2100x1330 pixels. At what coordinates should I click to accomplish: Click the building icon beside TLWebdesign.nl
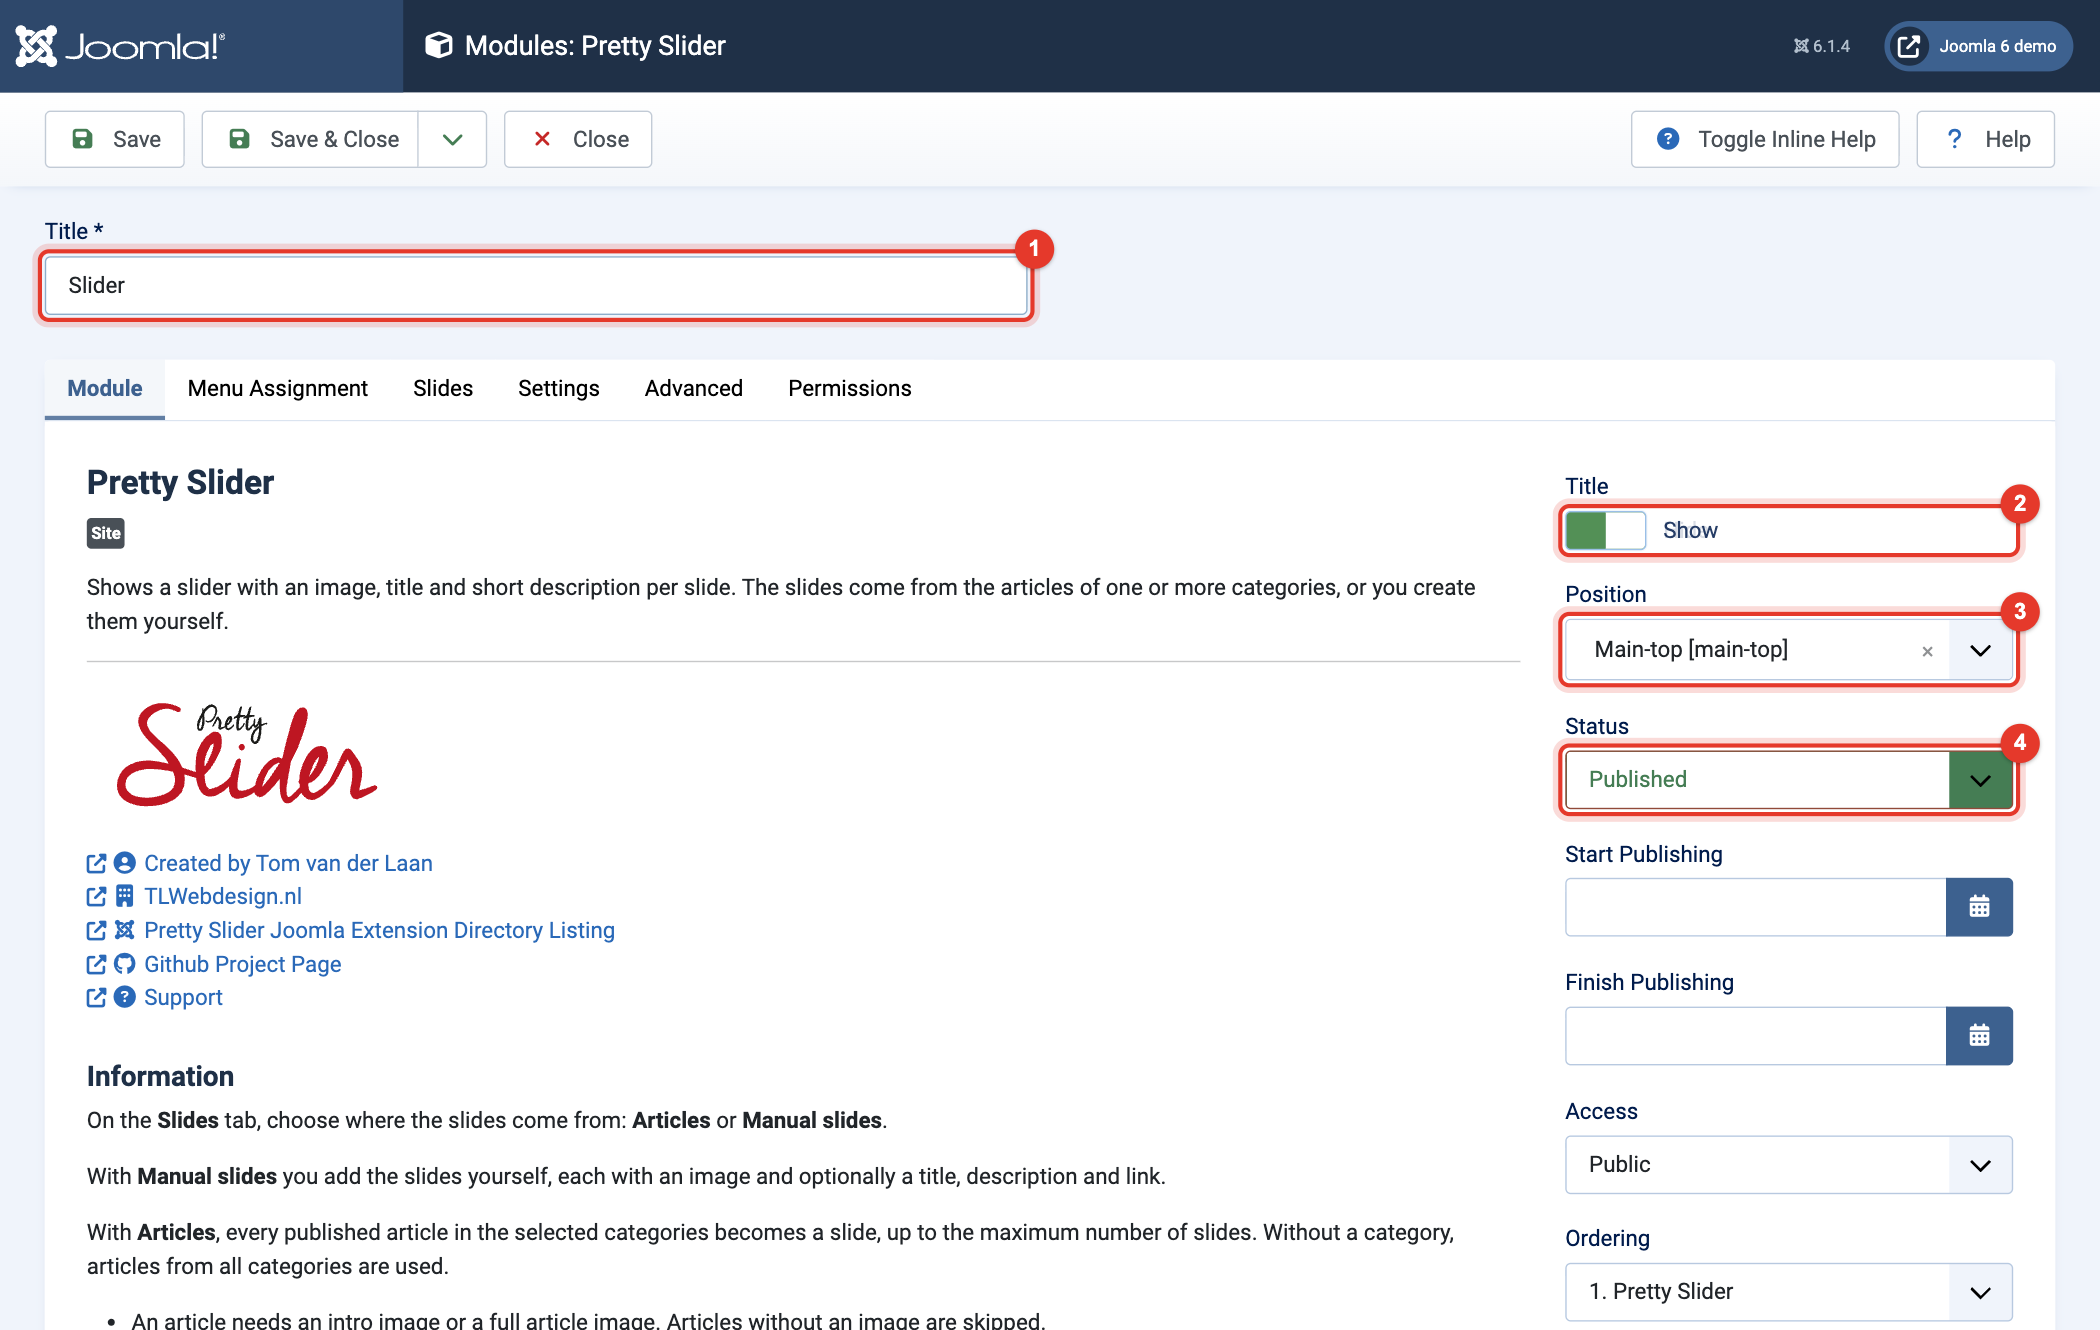(x=124, y=896)
